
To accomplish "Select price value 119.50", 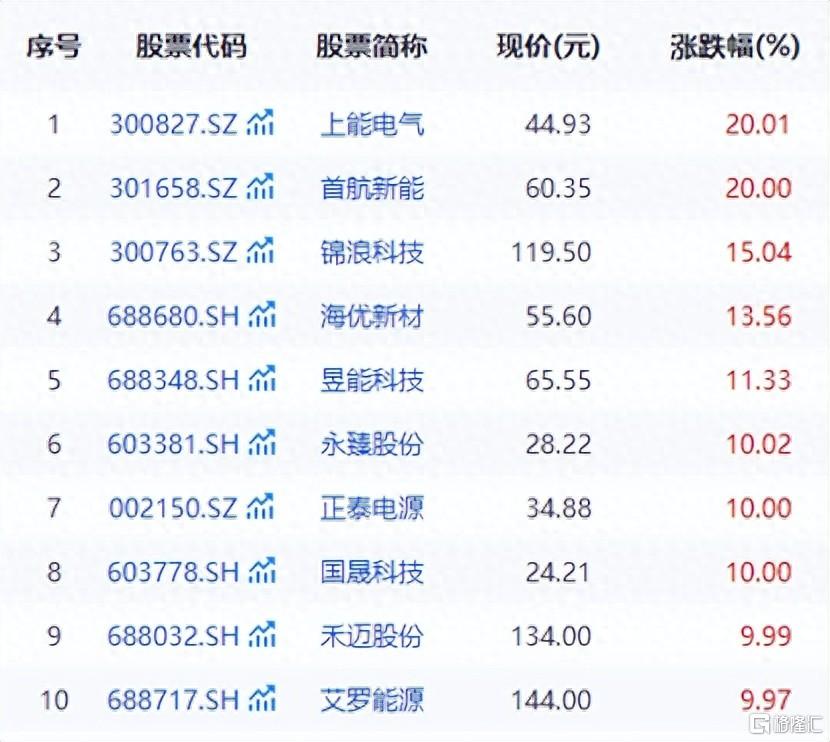I will (x=551, y=252).
